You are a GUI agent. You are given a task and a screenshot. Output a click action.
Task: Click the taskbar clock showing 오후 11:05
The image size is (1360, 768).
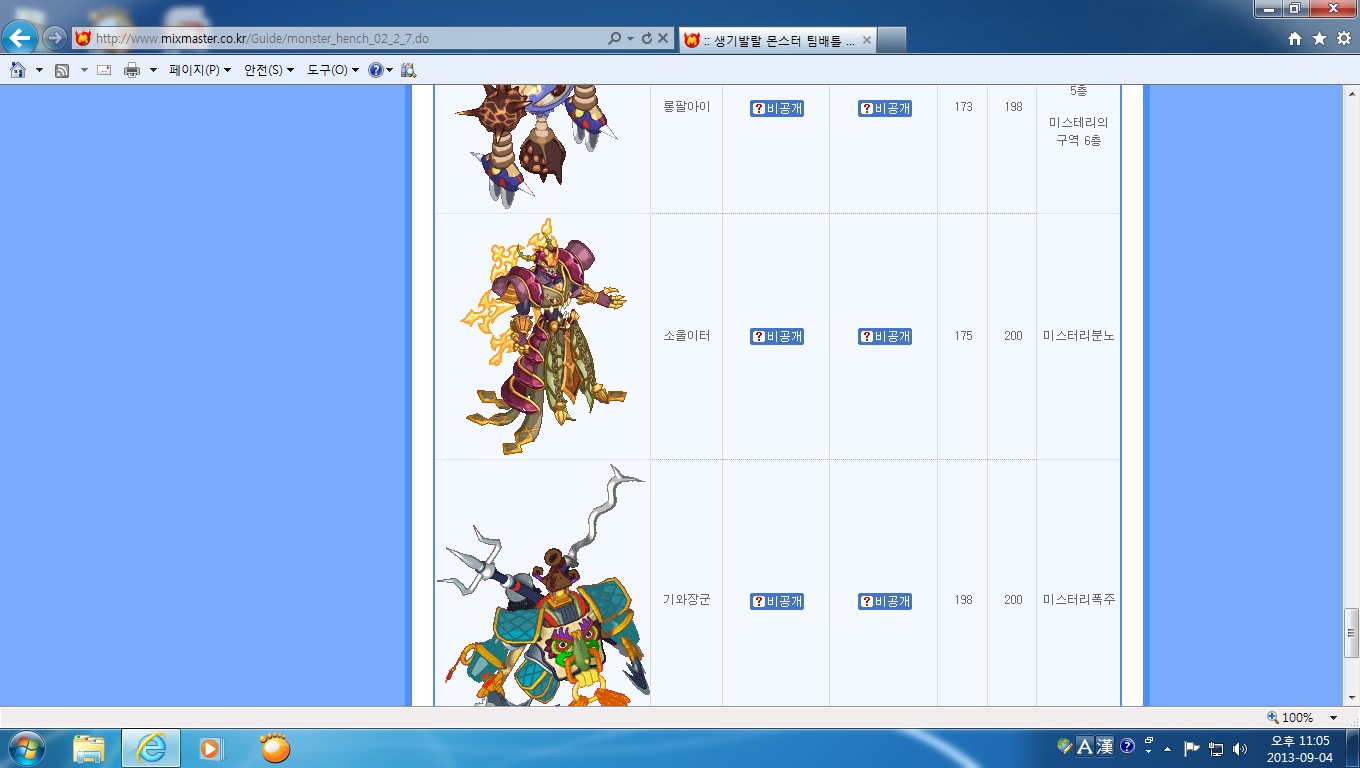coord(1300,748)
